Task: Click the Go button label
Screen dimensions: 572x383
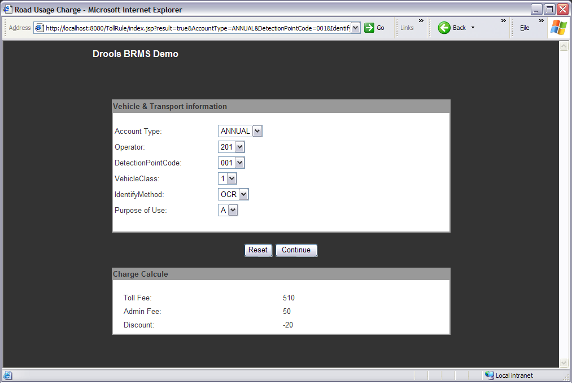Action: [380, 28]
